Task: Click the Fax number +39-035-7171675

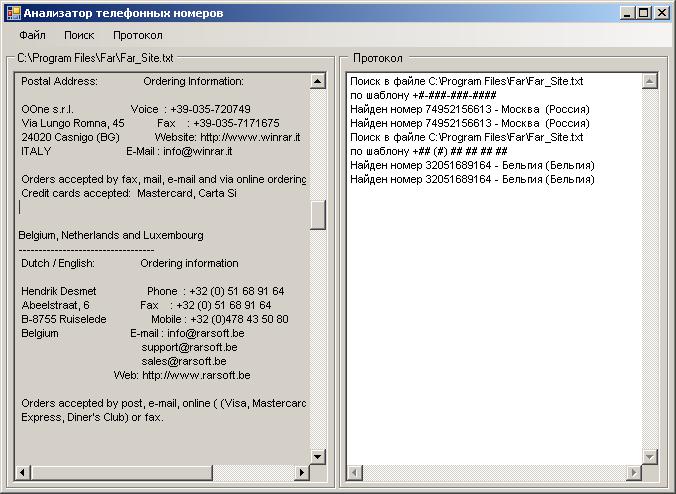Action: click(236, 123)
